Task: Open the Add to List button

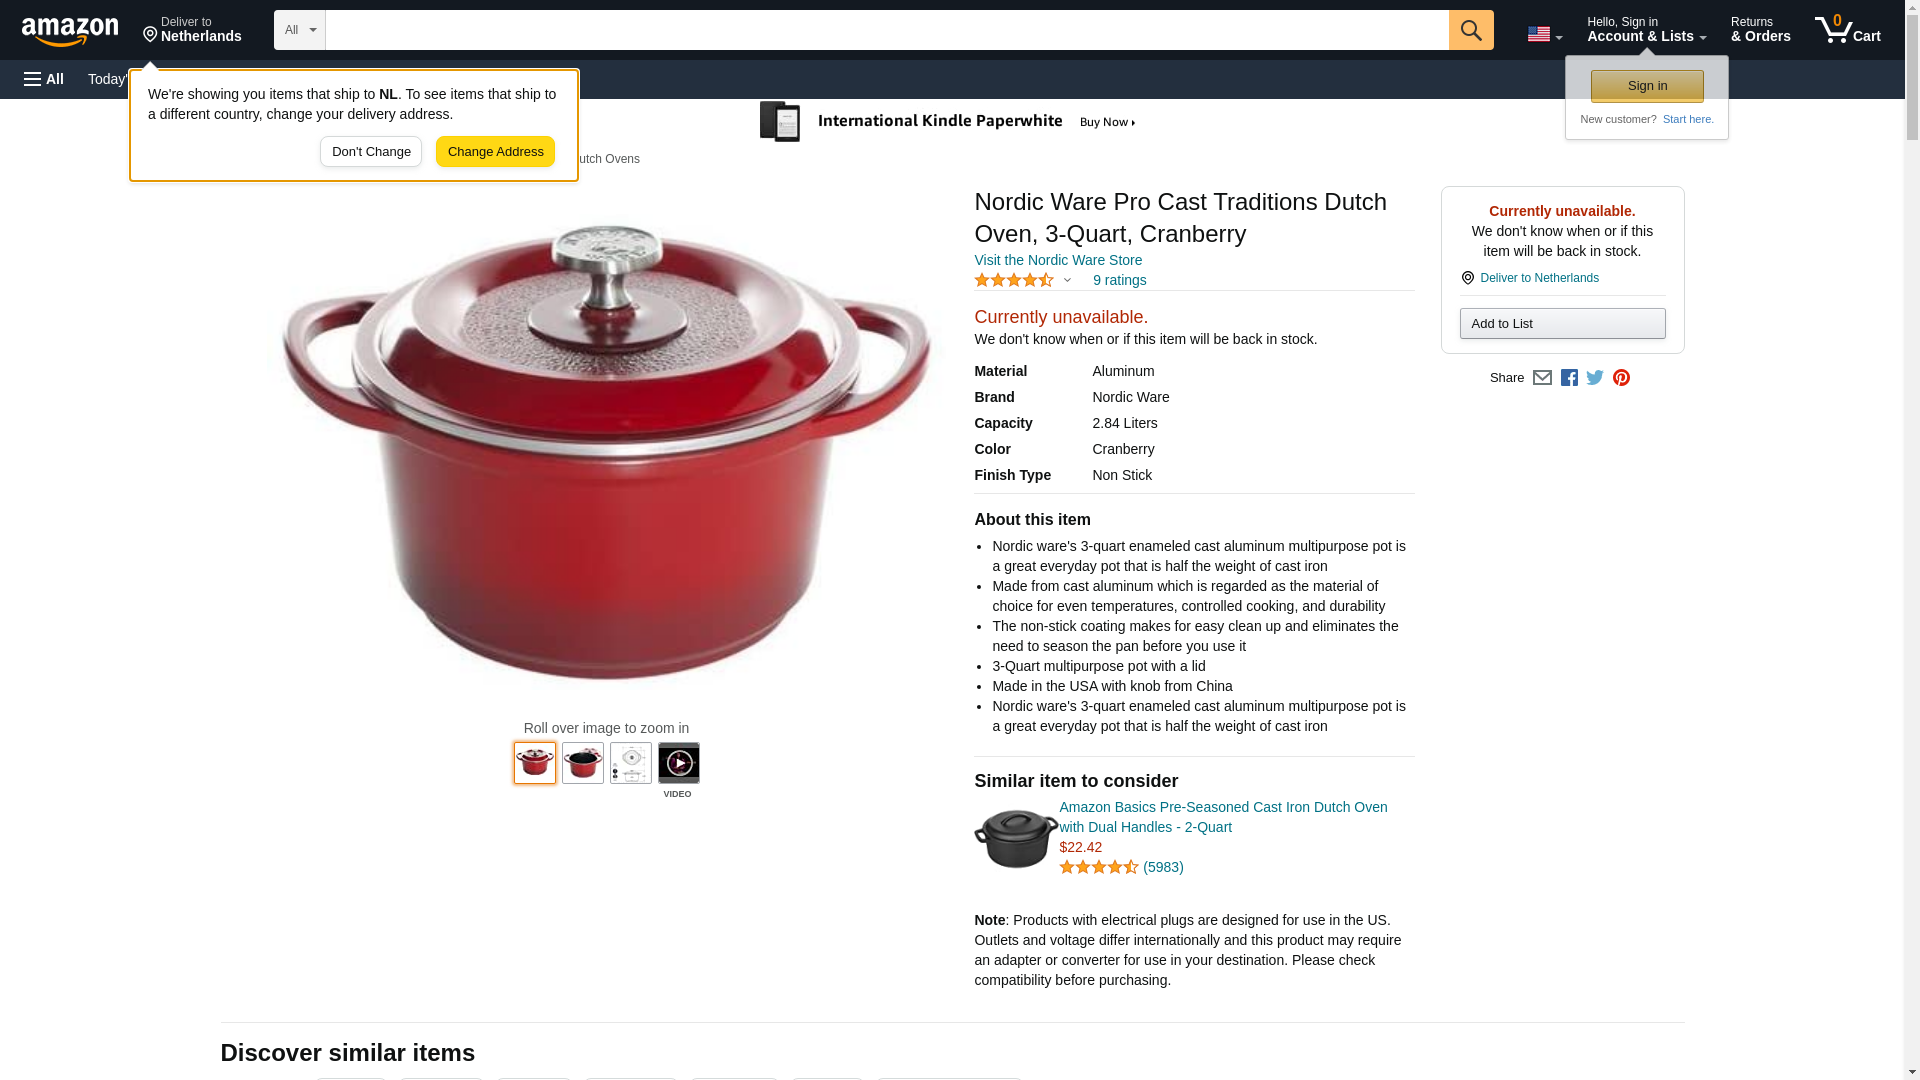Action: 1562,324
